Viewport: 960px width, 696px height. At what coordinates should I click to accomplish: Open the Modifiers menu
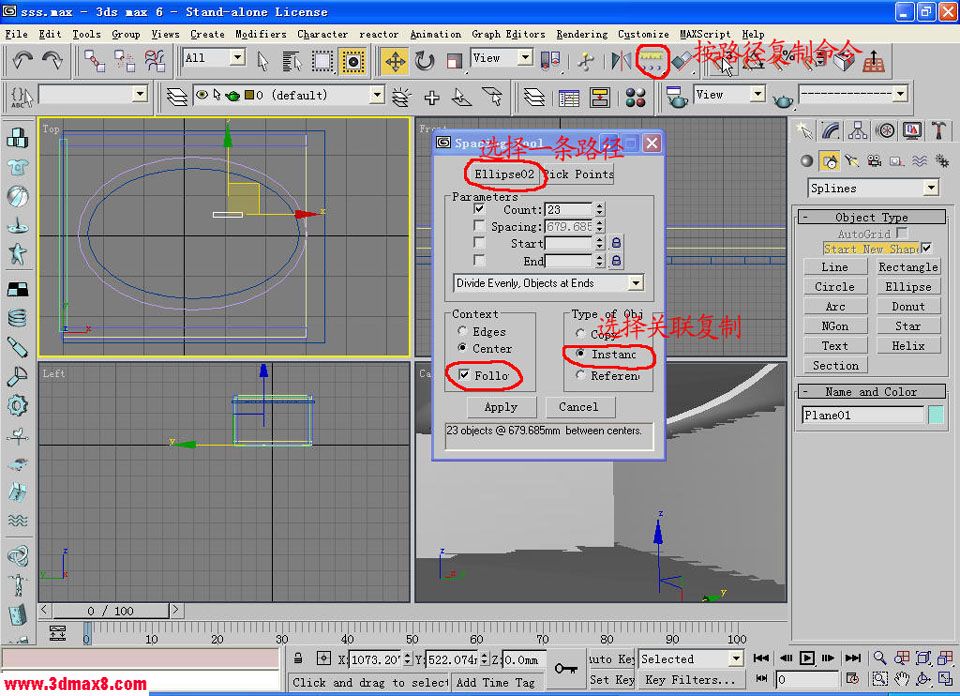coord(261,34)
